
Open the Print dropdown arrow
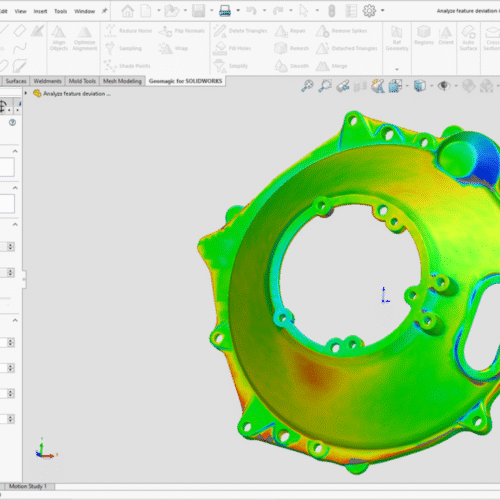(238, 11)
